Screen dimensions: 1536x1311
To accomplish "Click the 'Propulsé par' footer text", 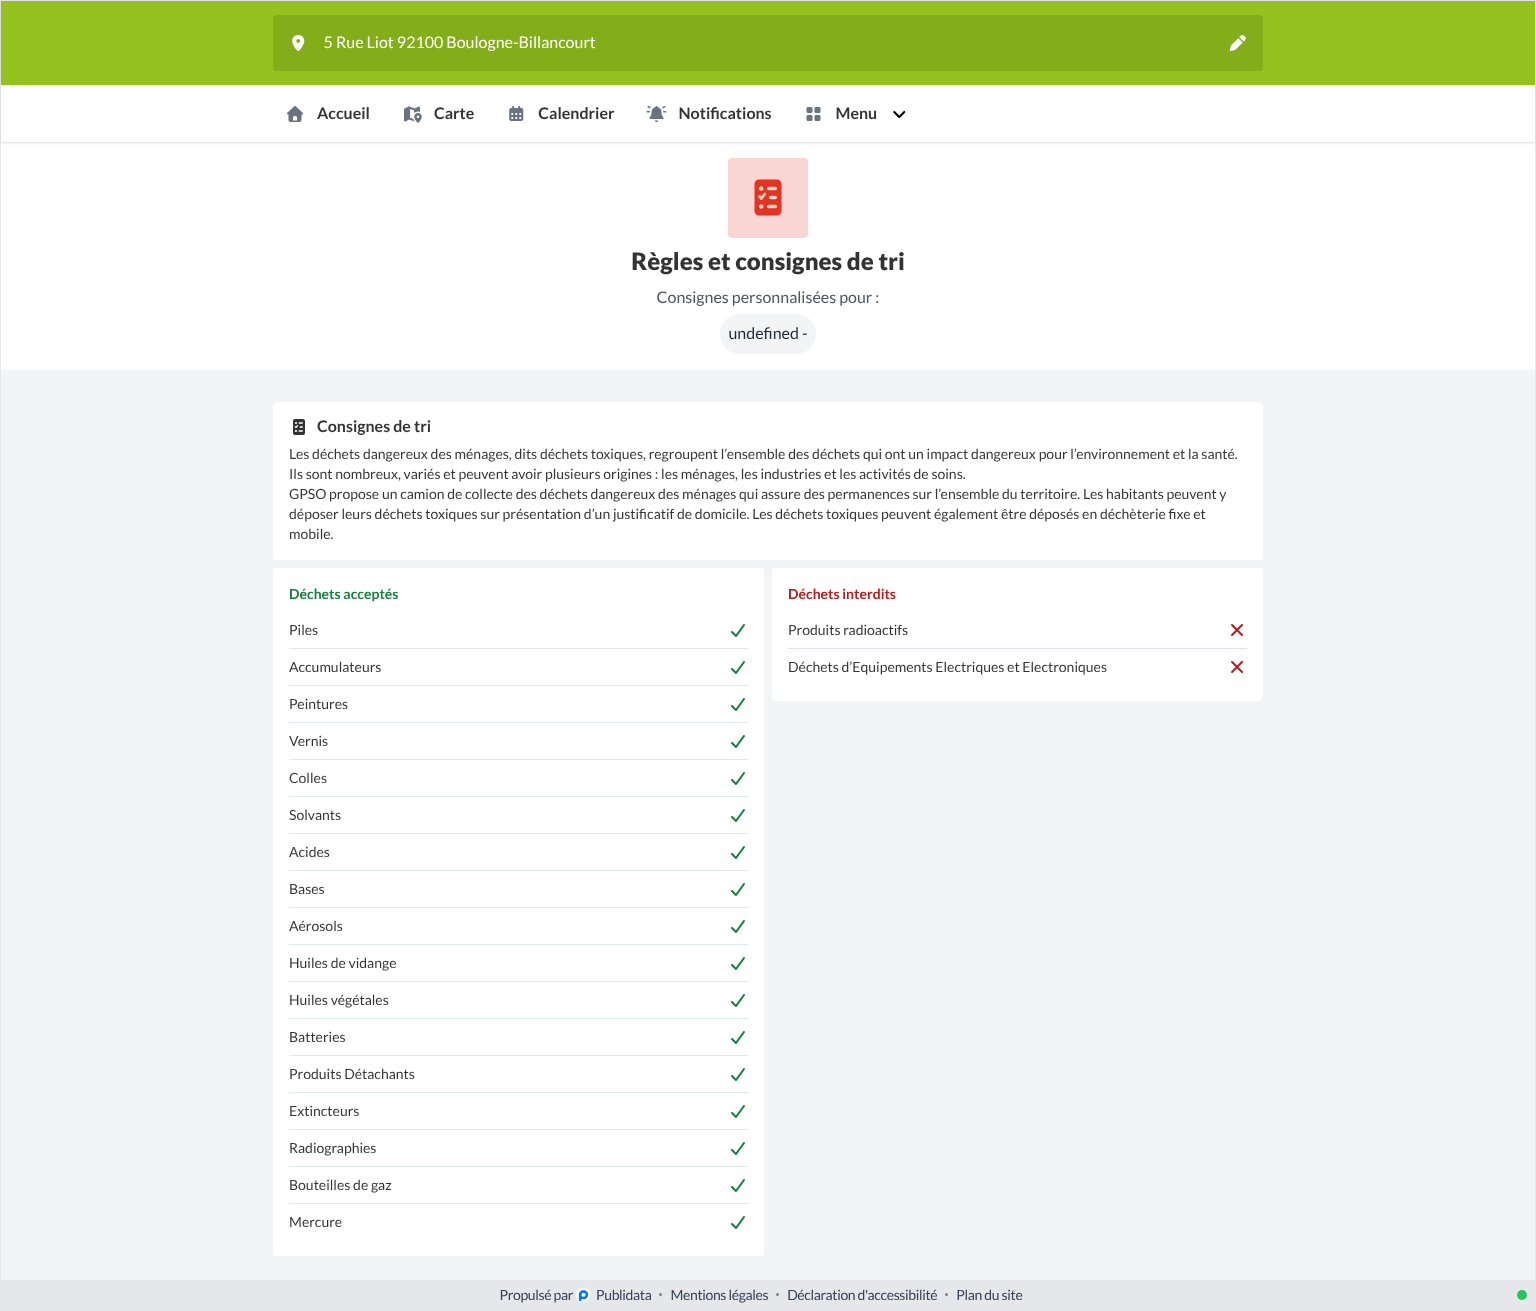I will coord(536,1295).
